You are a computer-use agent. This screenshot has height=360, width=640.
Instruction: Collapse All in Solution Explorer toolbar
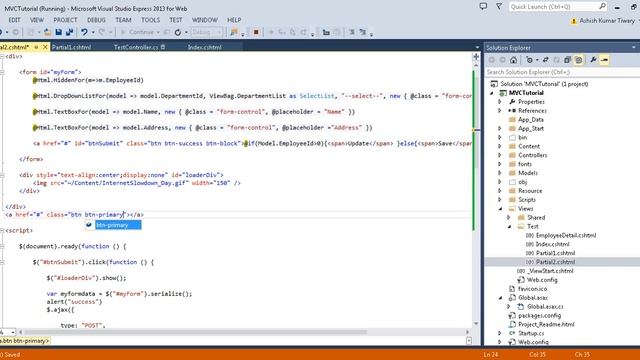tap(567, 60)
